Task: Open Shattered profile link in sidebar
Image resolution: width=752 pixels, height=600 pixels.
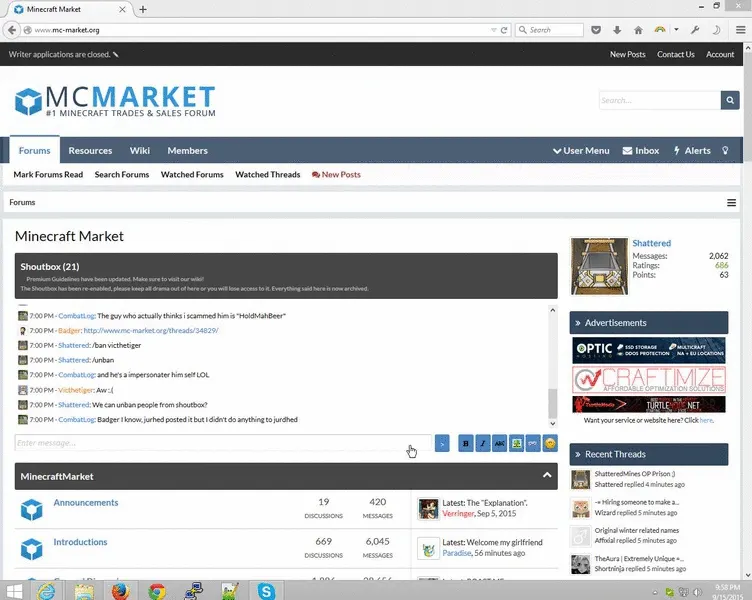Action: pos(651,243)
